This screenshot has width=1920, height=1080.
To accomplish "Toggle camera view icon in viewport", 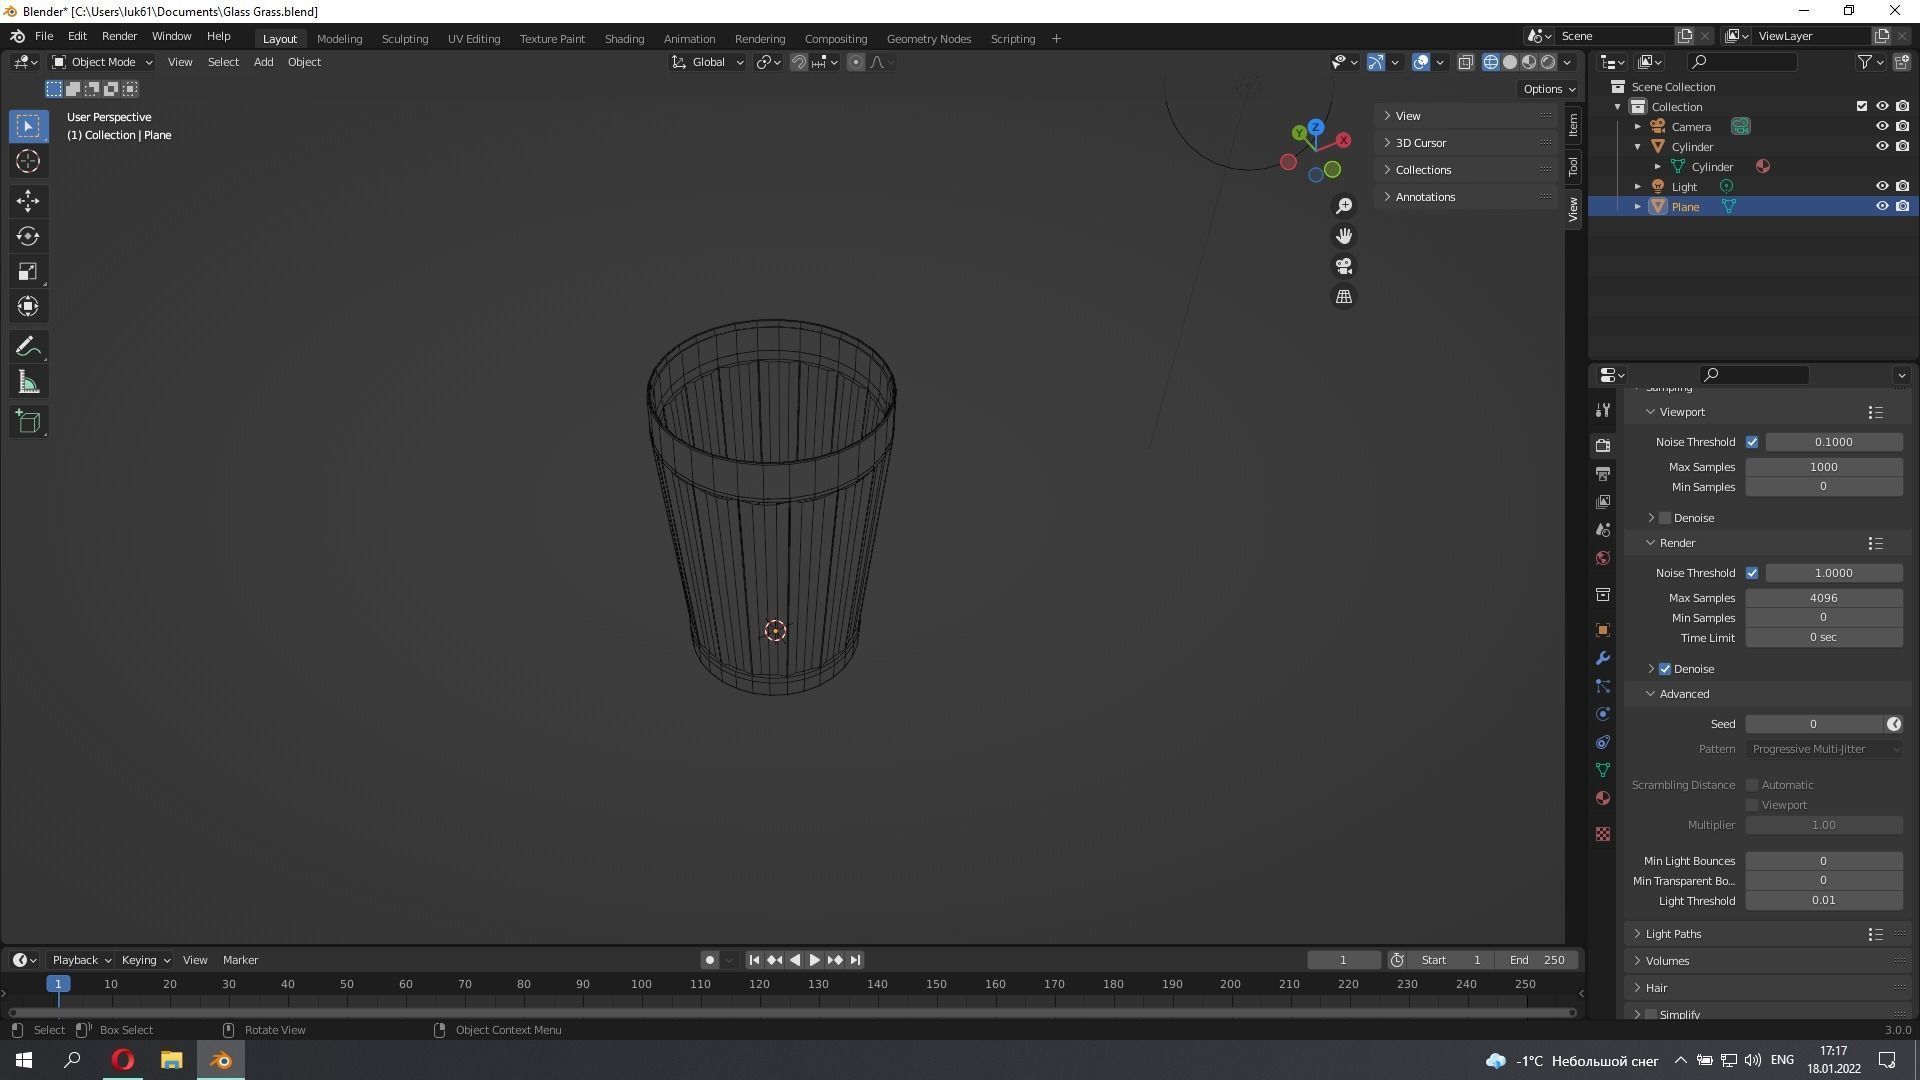I will click(x=1344, y=266).
